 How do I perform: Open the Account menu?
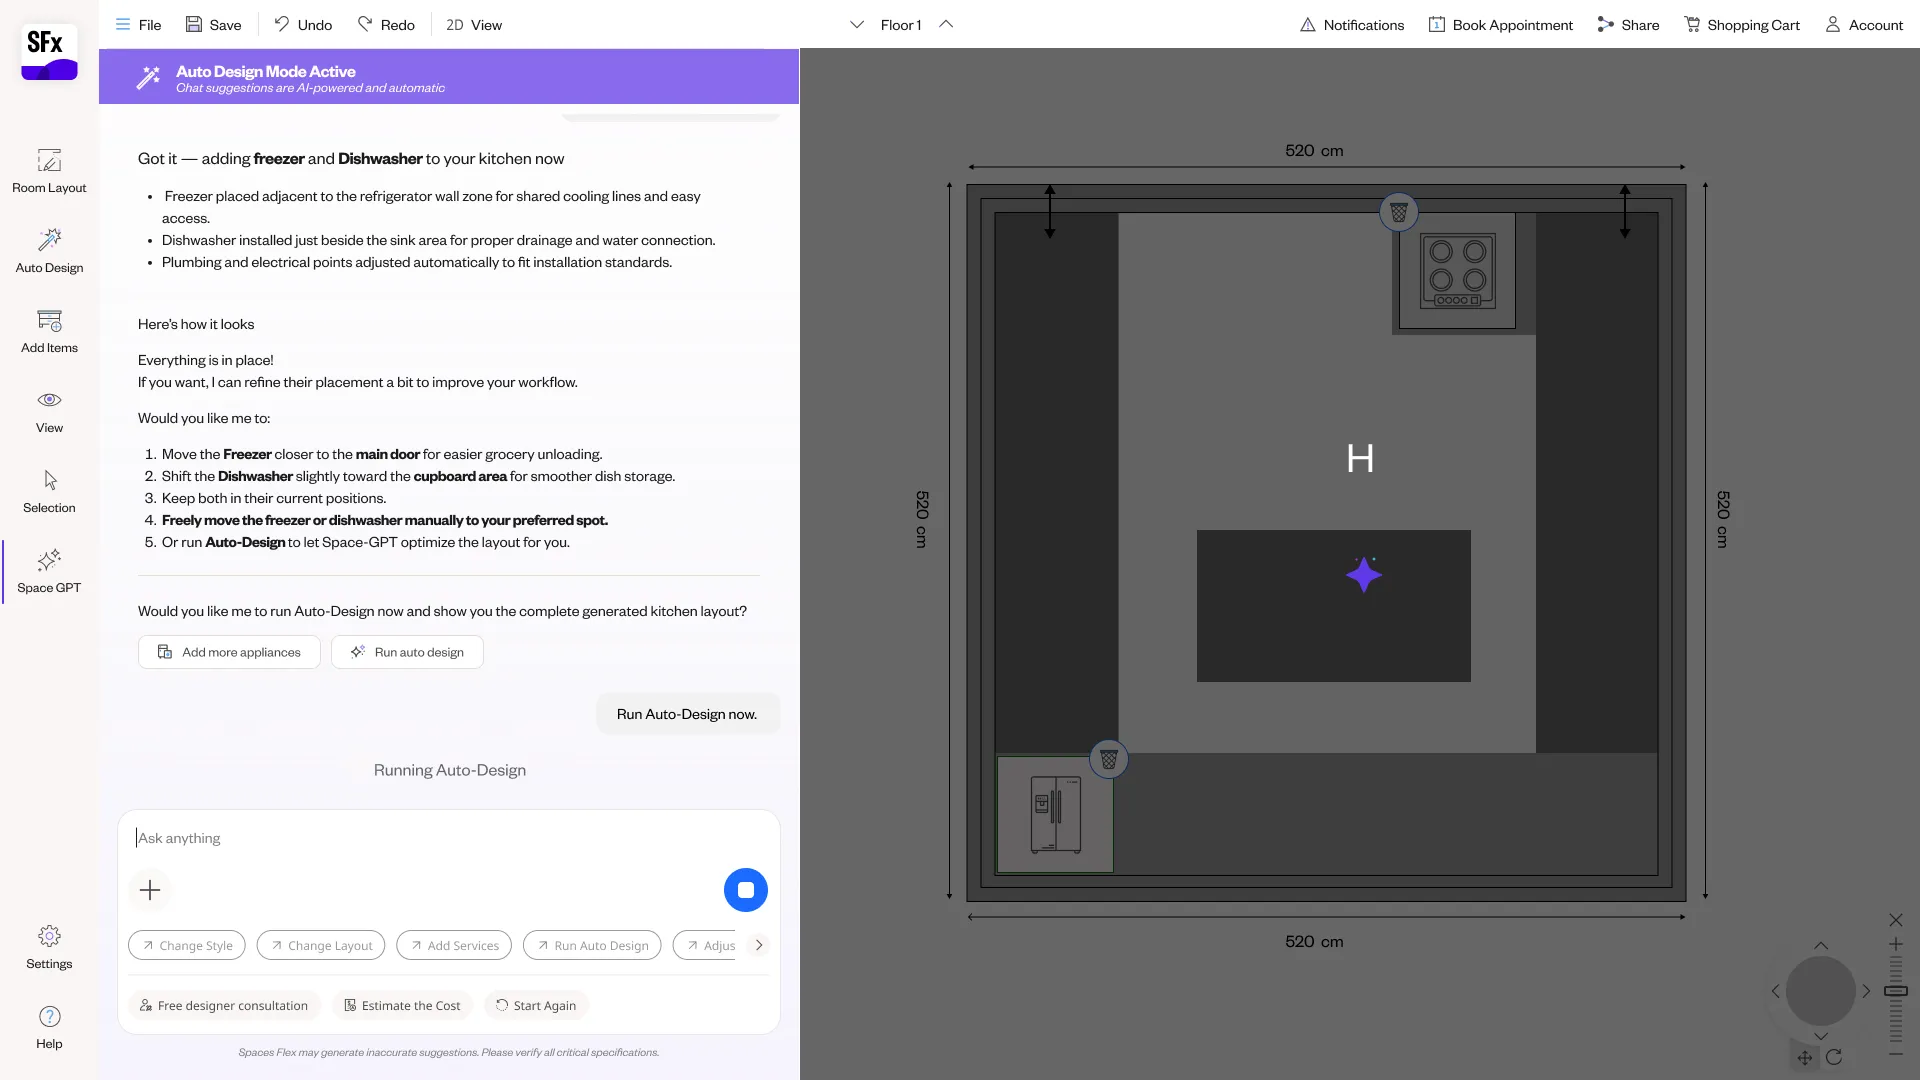click(x=1864, y=25)
